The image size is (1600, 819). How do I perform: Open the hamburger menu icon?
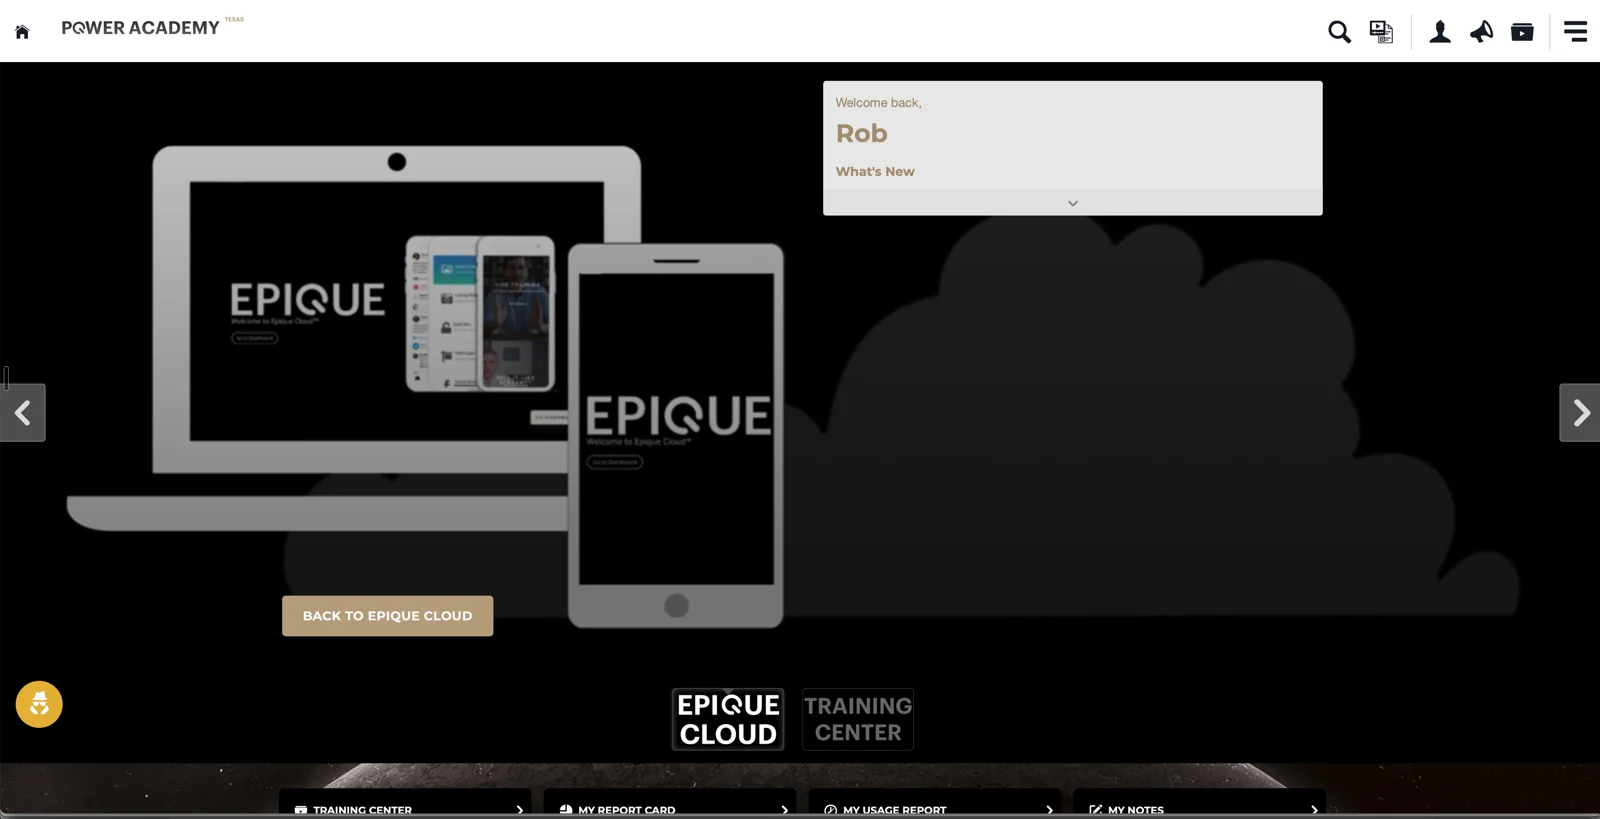1575,32
